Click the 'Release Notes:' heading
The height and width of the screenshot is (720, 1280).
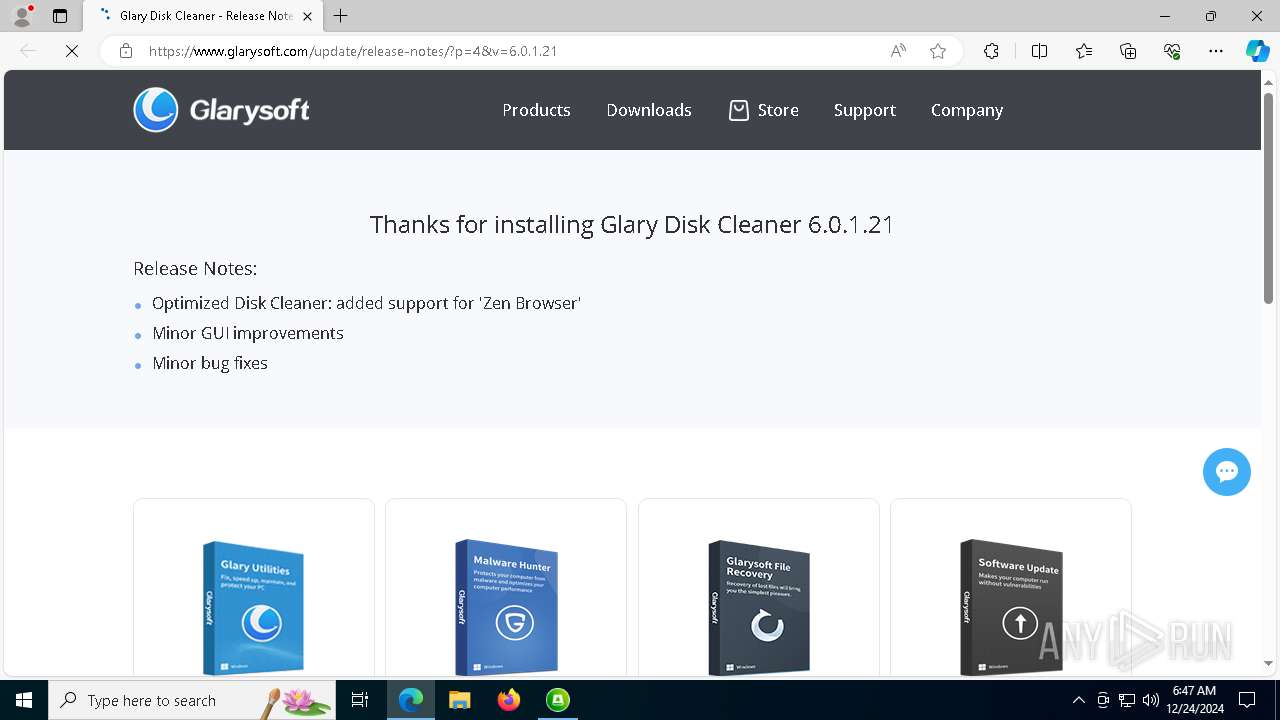coord(195,268)
